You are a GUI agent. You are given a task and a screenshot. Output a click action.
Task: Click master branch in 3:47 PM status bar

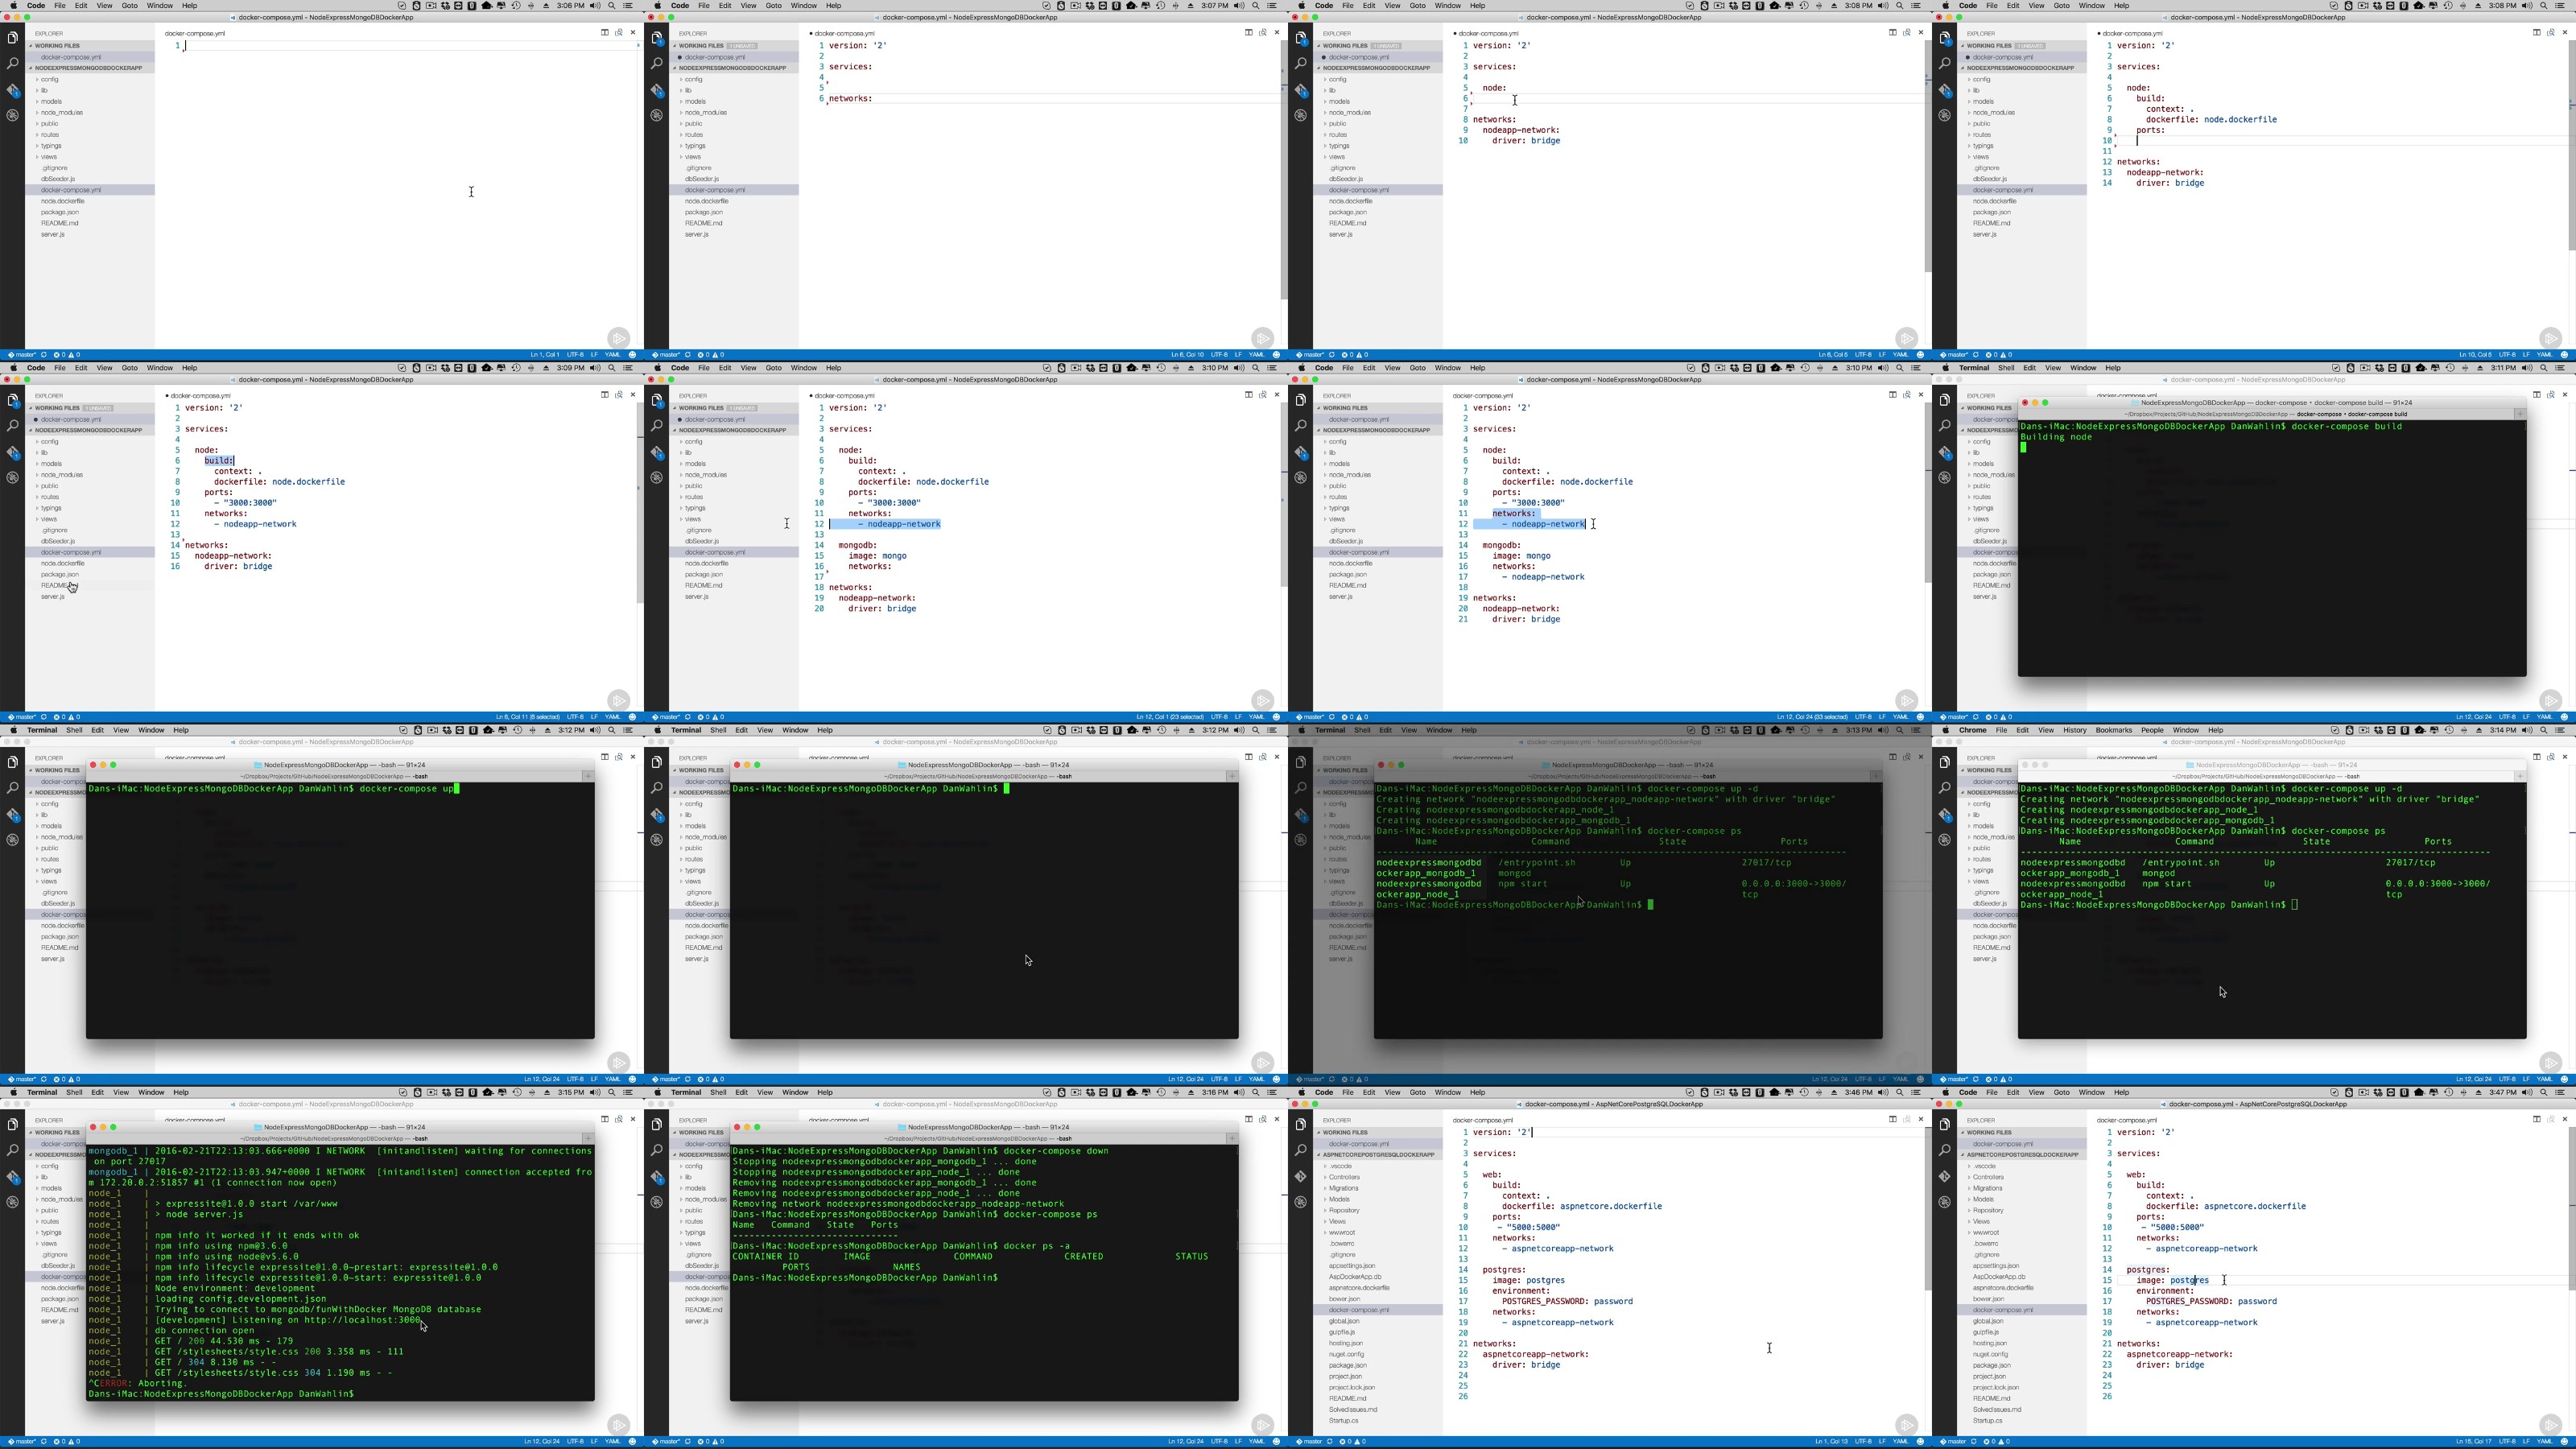pyautogui.click(x=1955, y=1442)
